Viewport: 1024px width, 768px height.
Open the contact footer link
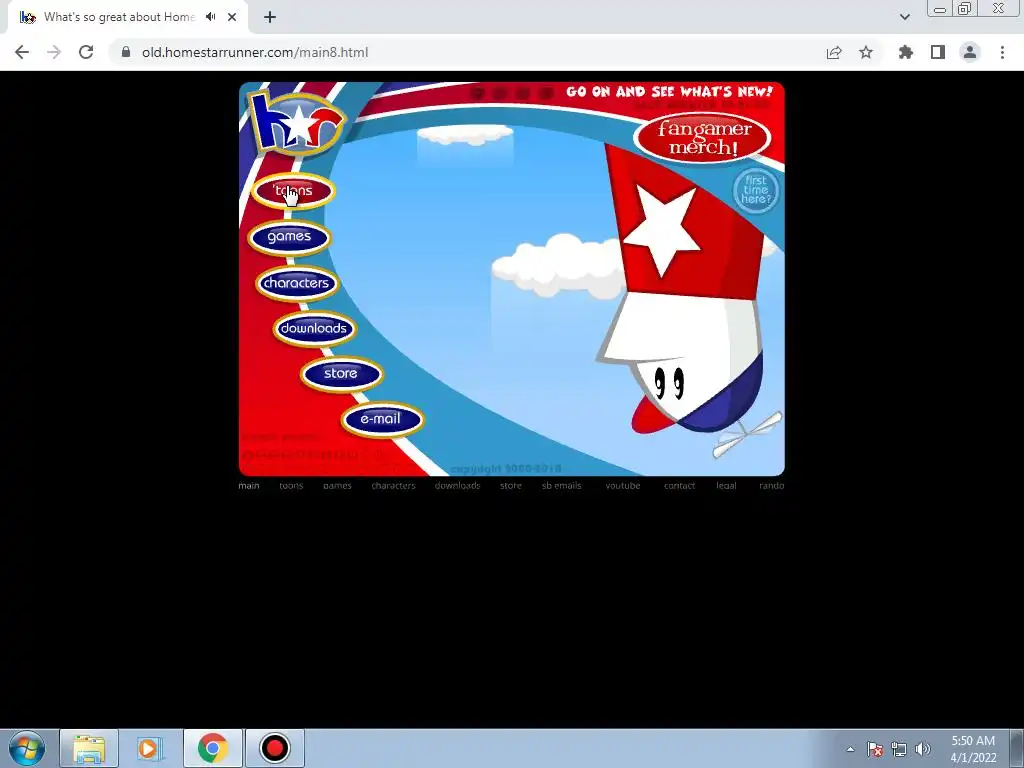click(x=679, y=485)
